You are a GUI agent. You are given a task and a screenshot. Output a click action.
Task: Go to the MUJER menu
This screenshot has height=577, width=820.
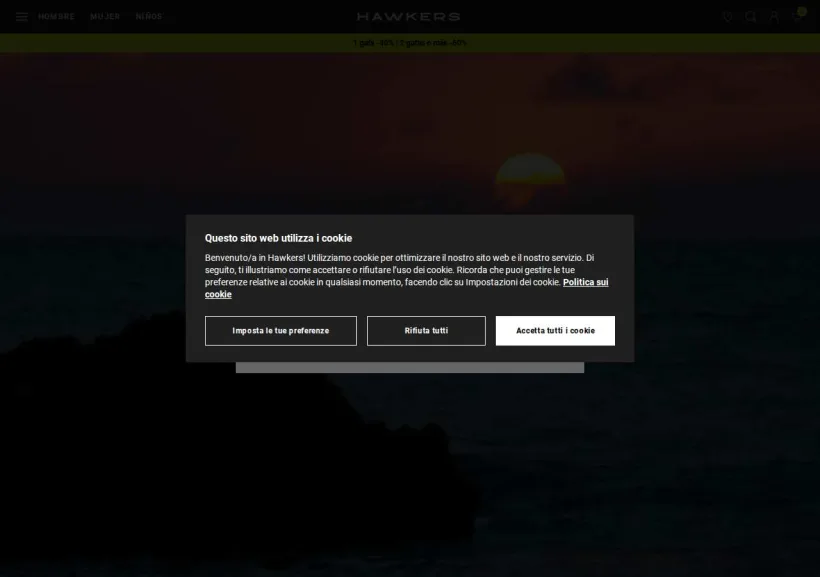tap(105, 17)
